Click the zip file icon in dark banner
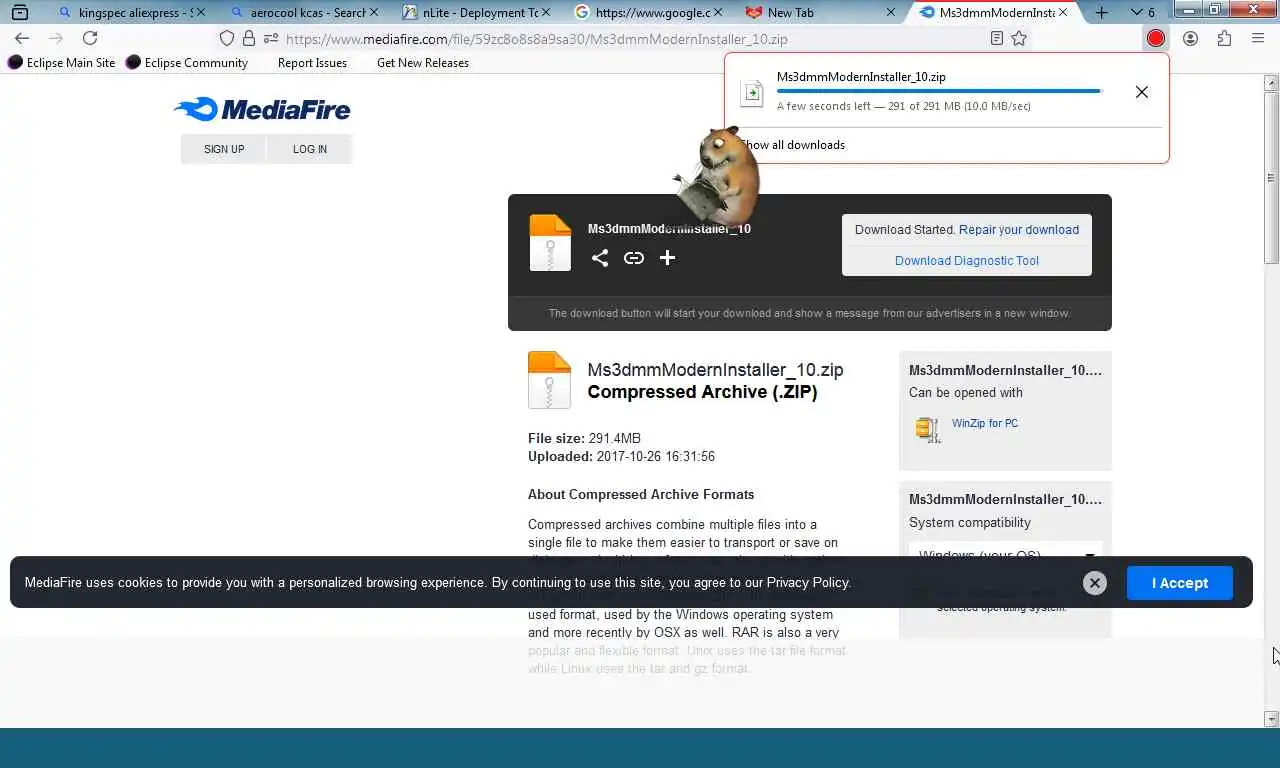The image size is (1280, 768). [550, 243]
